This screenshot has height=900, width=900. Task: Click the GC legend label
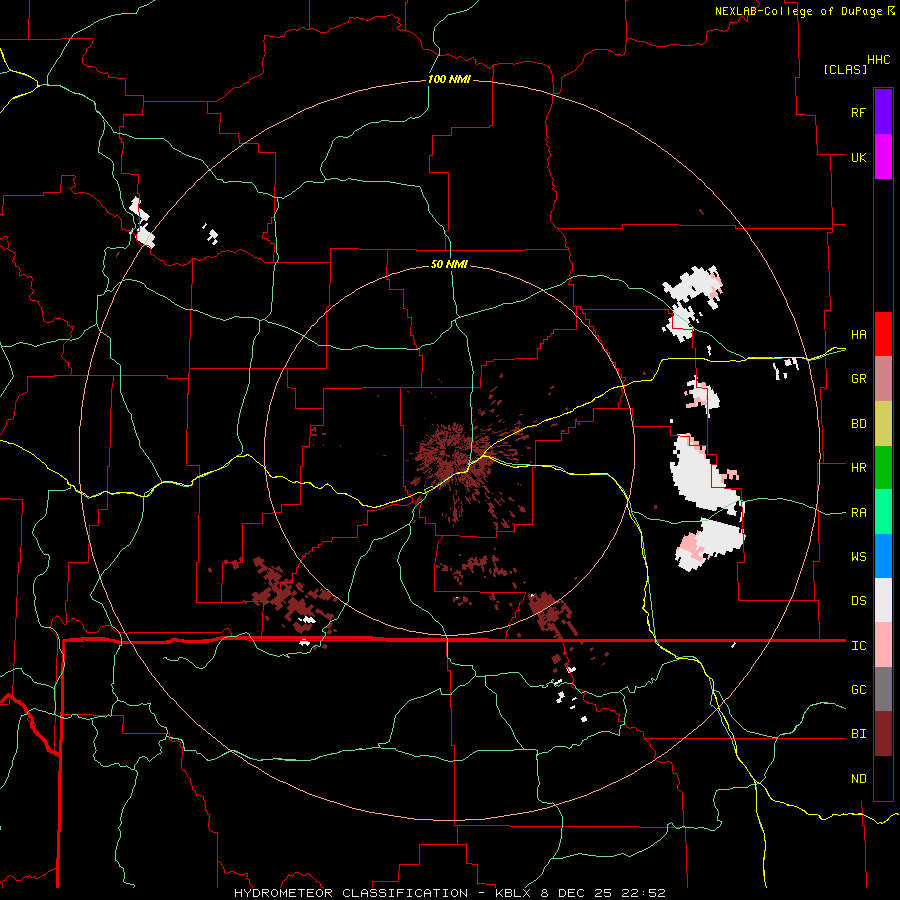pyautogui.click(x=858, y=690)
